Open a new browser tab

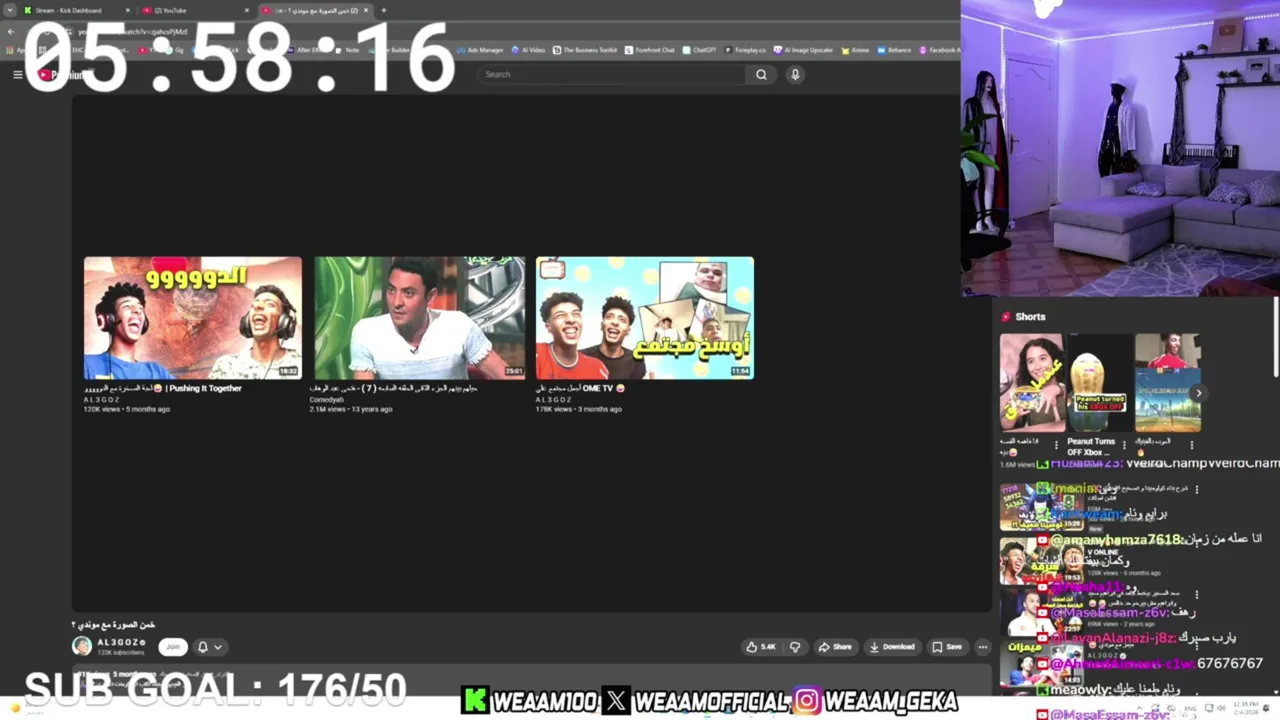pyautogui.click(x=383, y=10)
